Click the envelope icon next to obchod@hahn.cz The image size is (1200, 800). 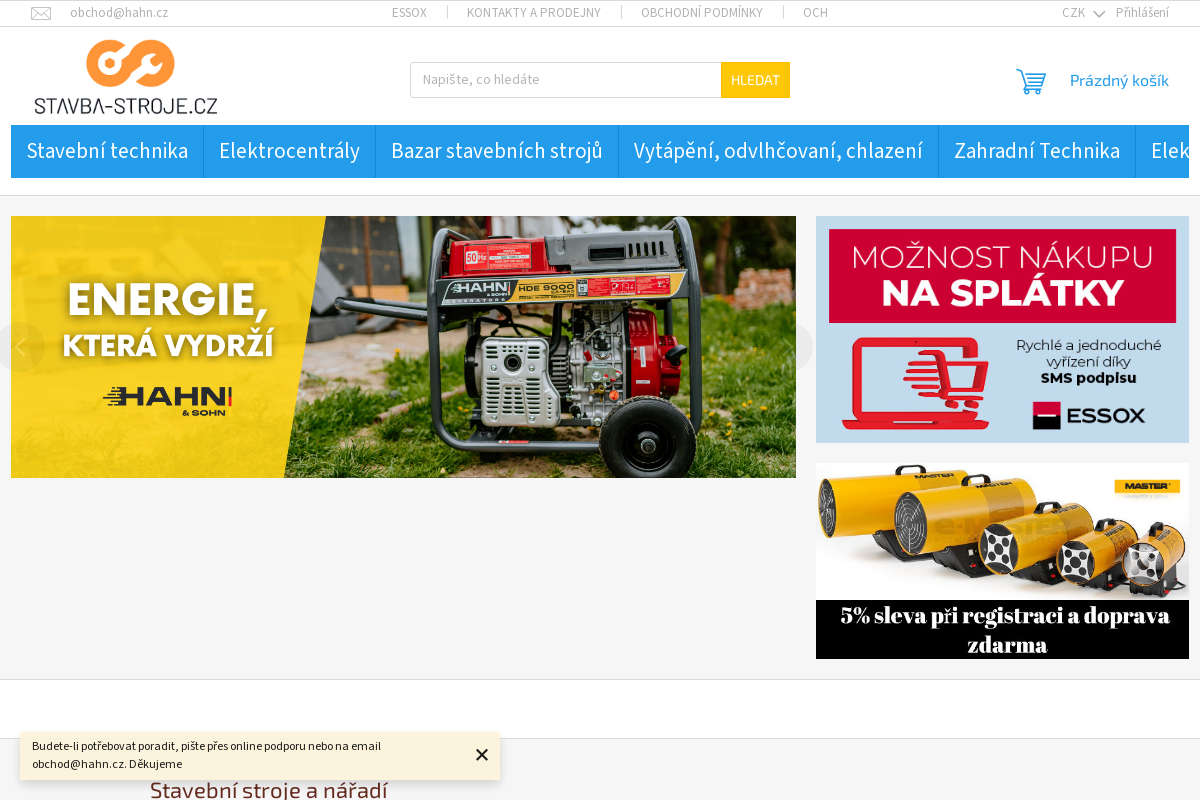coord(41,13)
